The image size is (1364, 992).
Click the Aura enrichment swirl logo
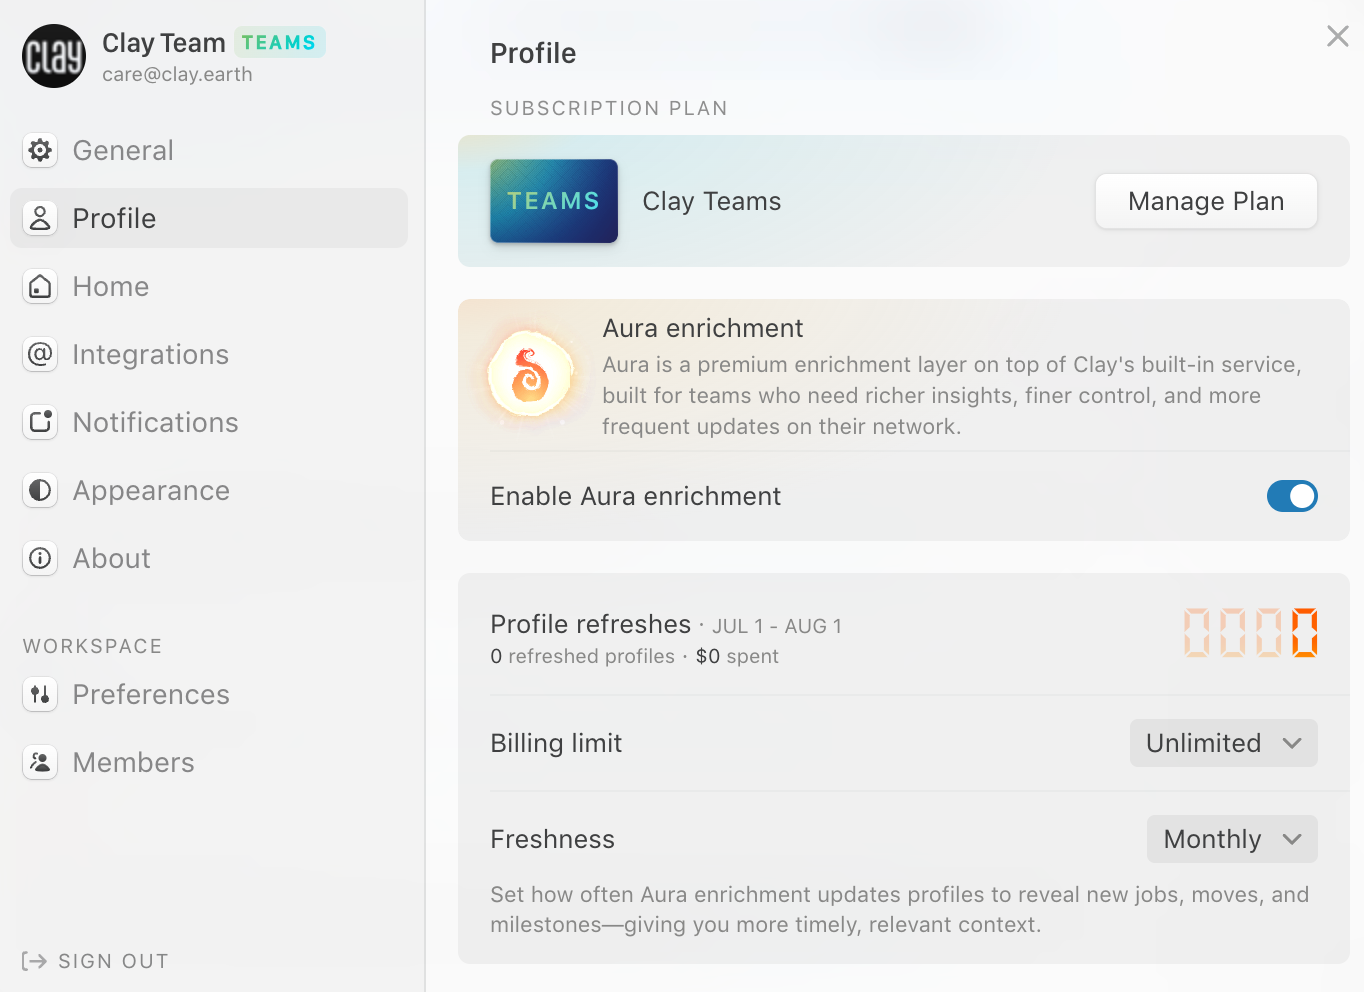tap(531, 373)
